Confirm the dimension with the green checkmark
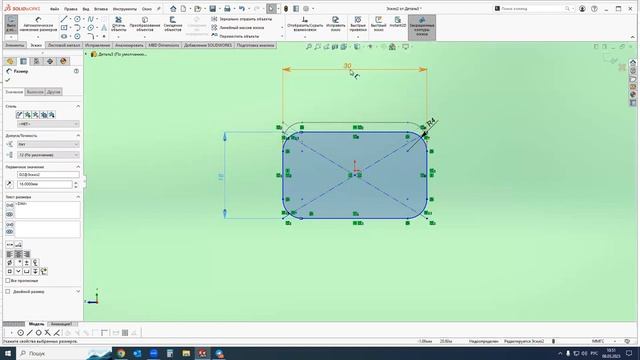Image resolution: width=640 pixels, height=360 pixels. (8, 80)
